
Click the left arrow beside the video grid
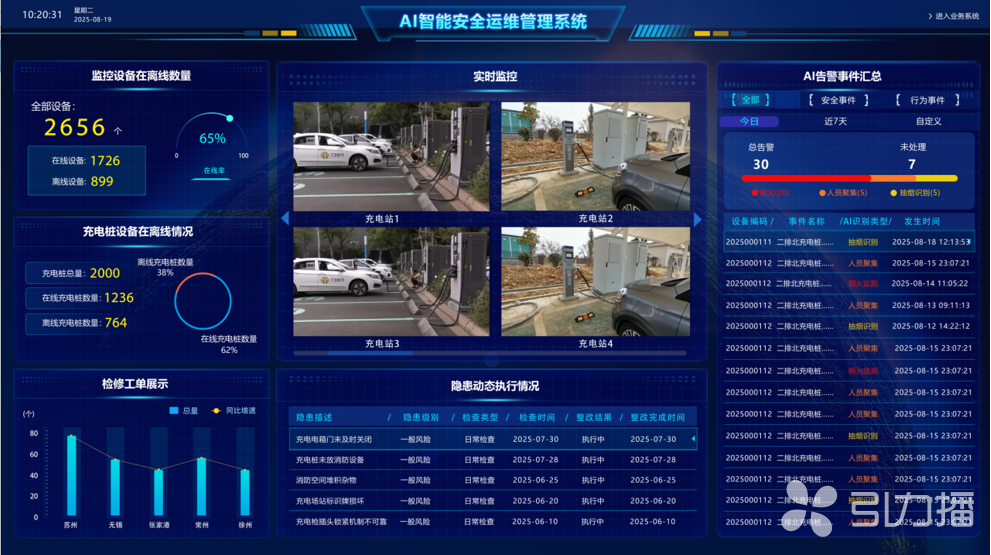(x=284, y=218)
